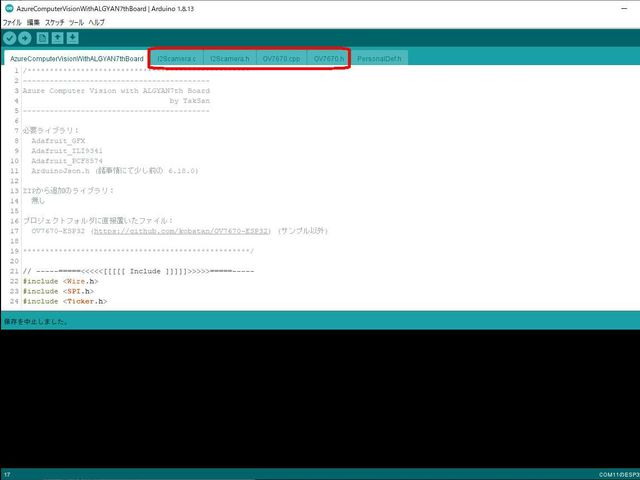The width and height of the screenshot is (640, 480).
Task: Go to the PersonalDef.h tab
Action: click(x=379, y=59)
